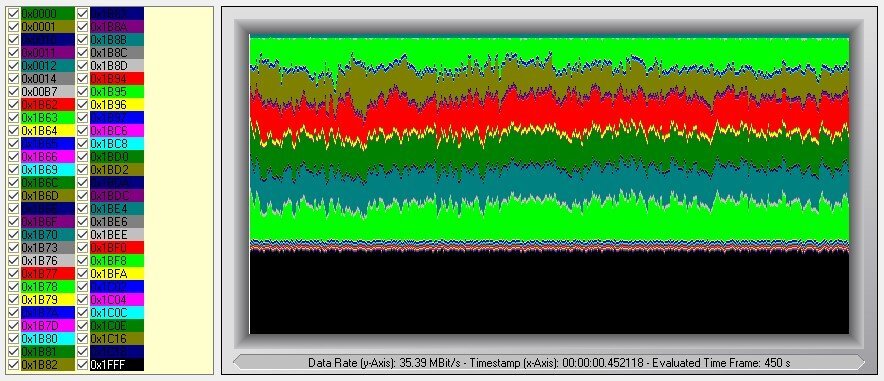884x381 pixels.
Task: Toggle the 0x0014 checkbox
Action: (x=14, y=78)
